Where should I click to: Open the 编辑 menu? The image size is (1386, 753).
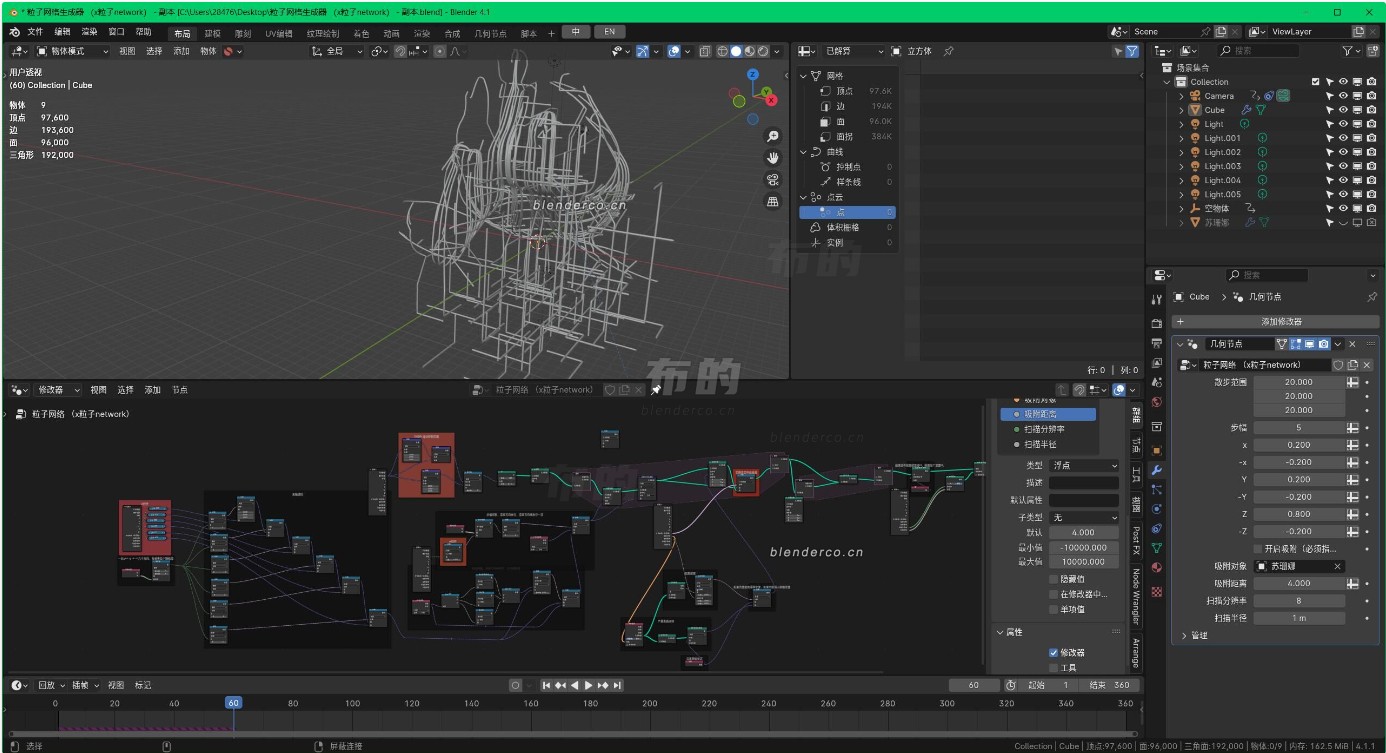62,32
